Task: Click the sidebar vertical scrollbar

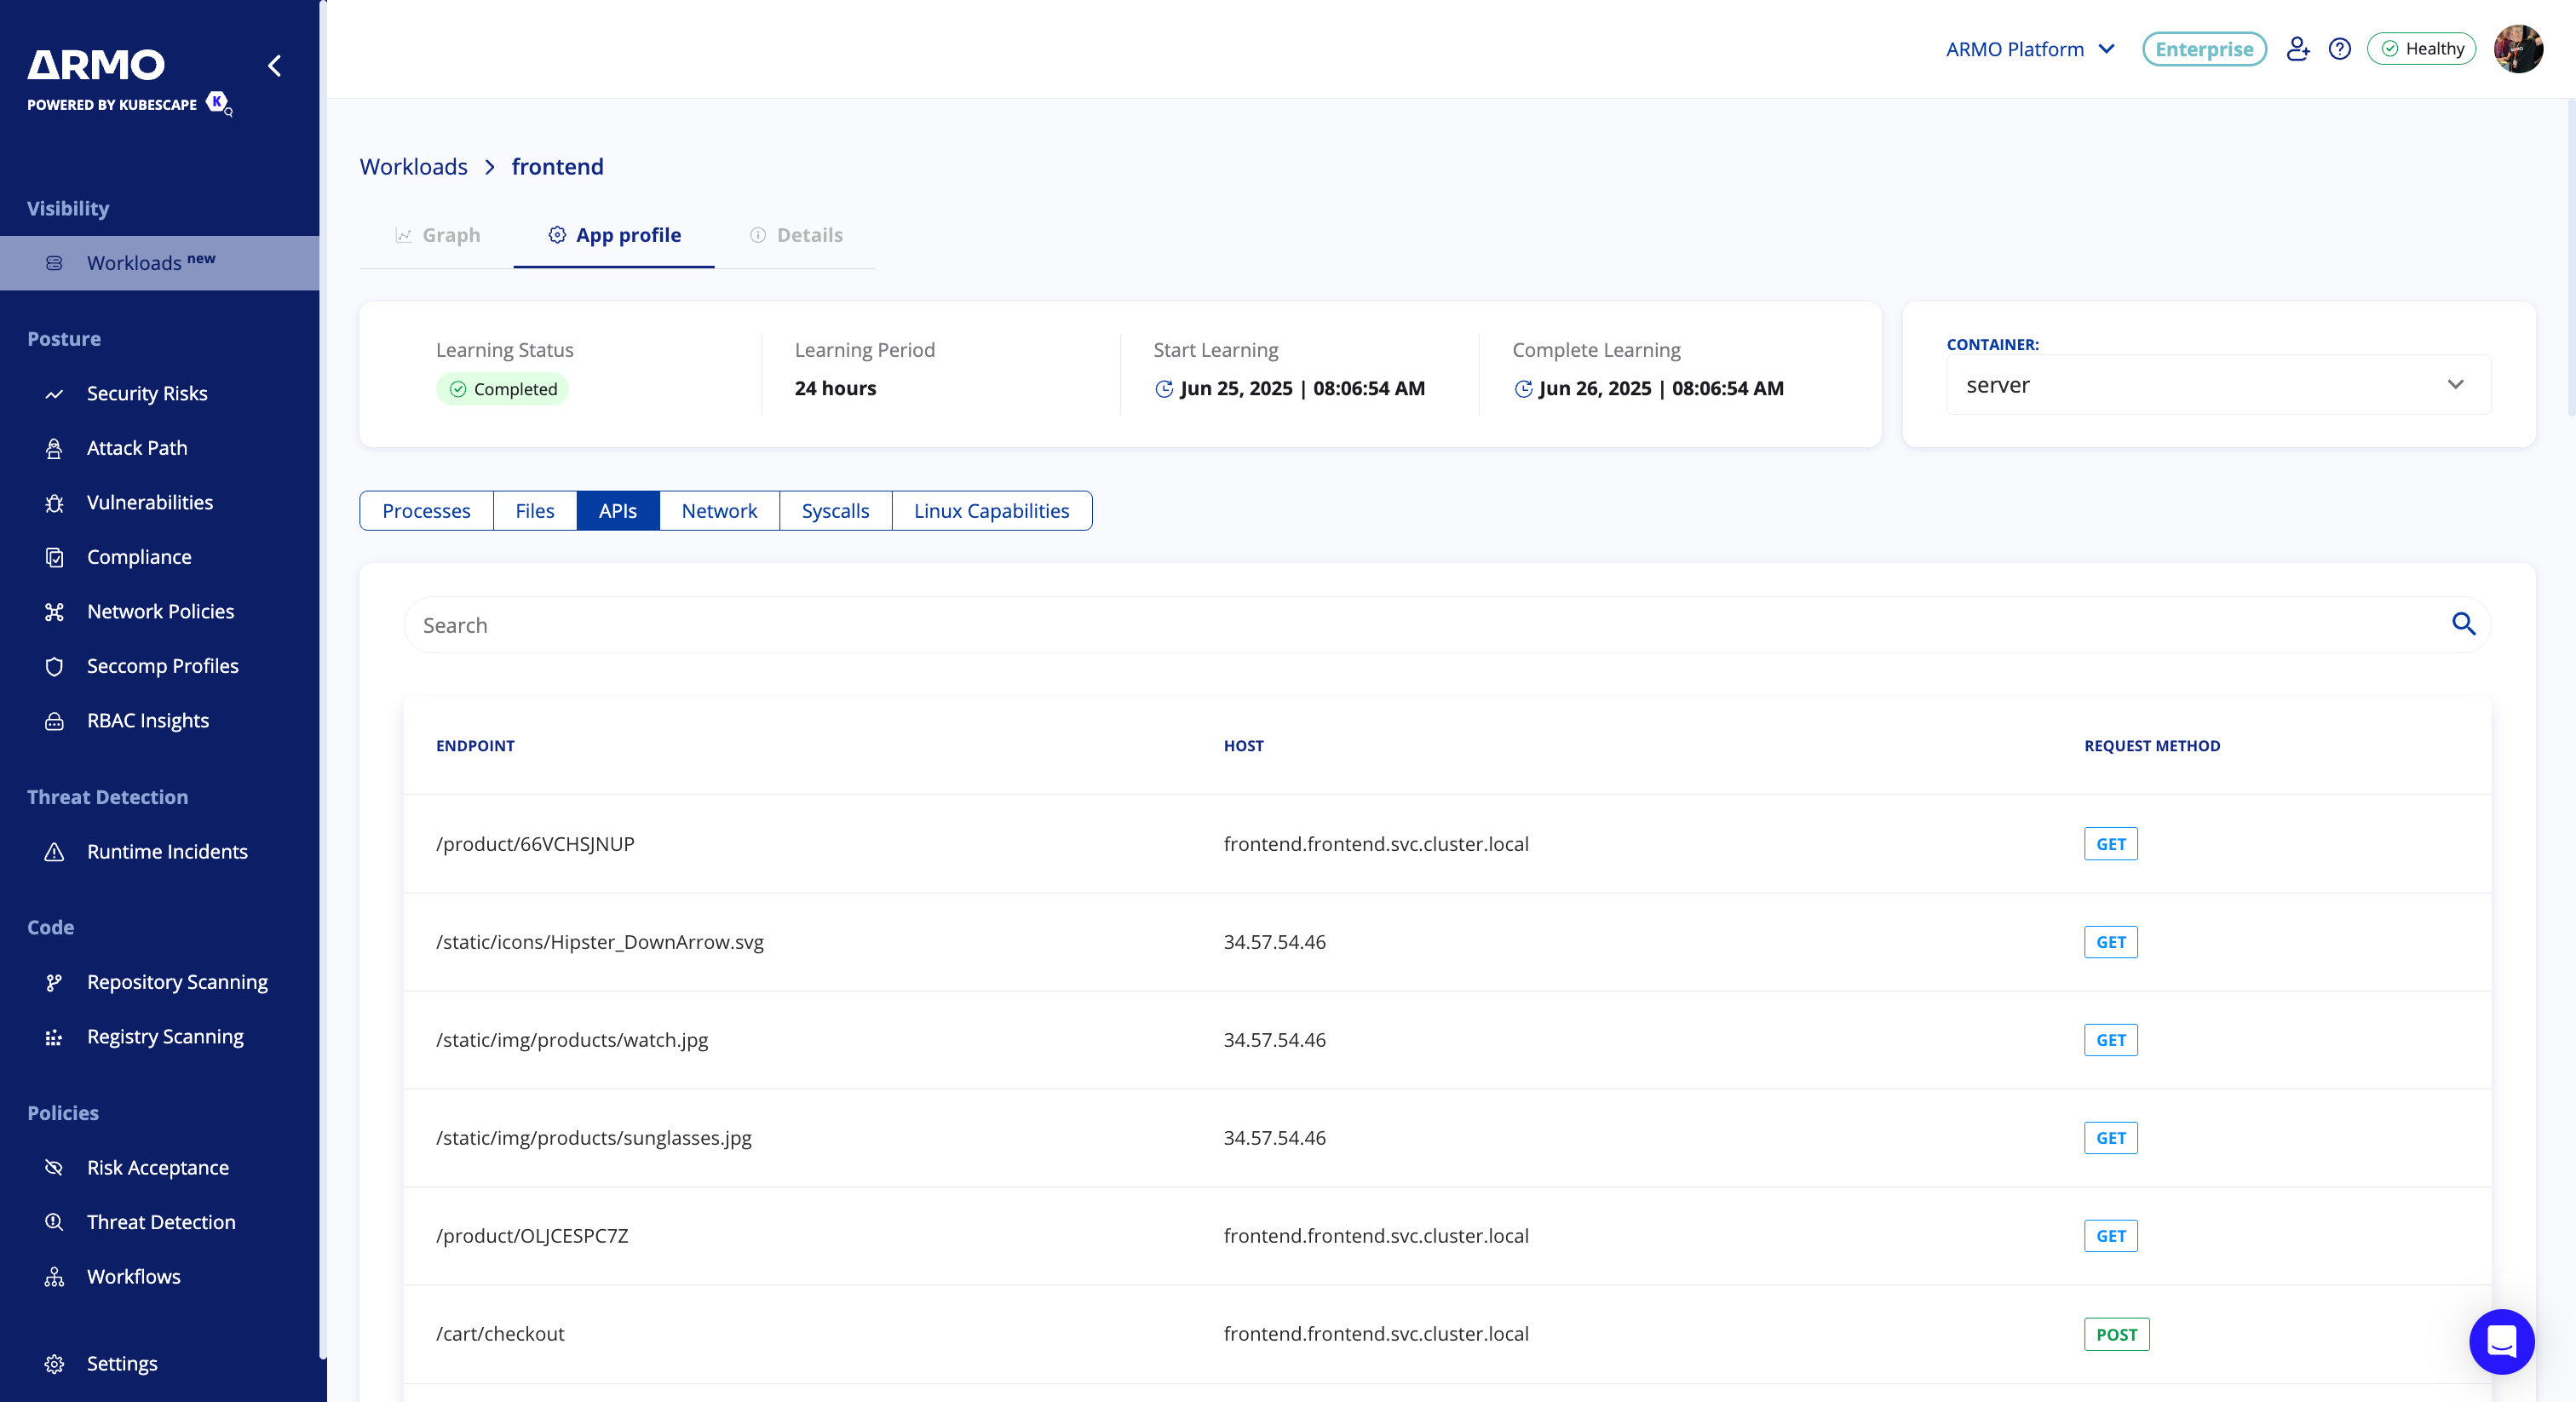Action: click(323, 680)
